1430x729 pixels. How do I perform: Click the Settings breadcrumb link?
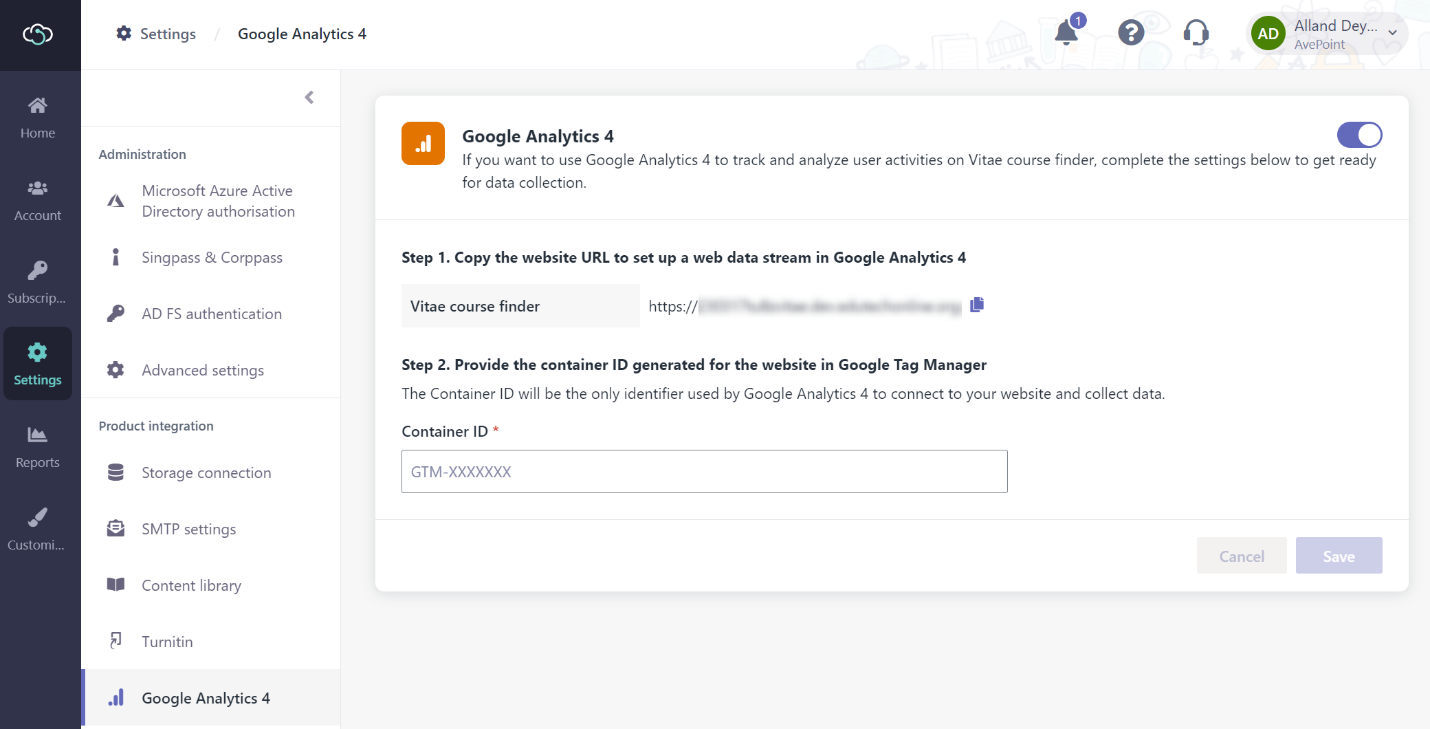click(168, 34)
